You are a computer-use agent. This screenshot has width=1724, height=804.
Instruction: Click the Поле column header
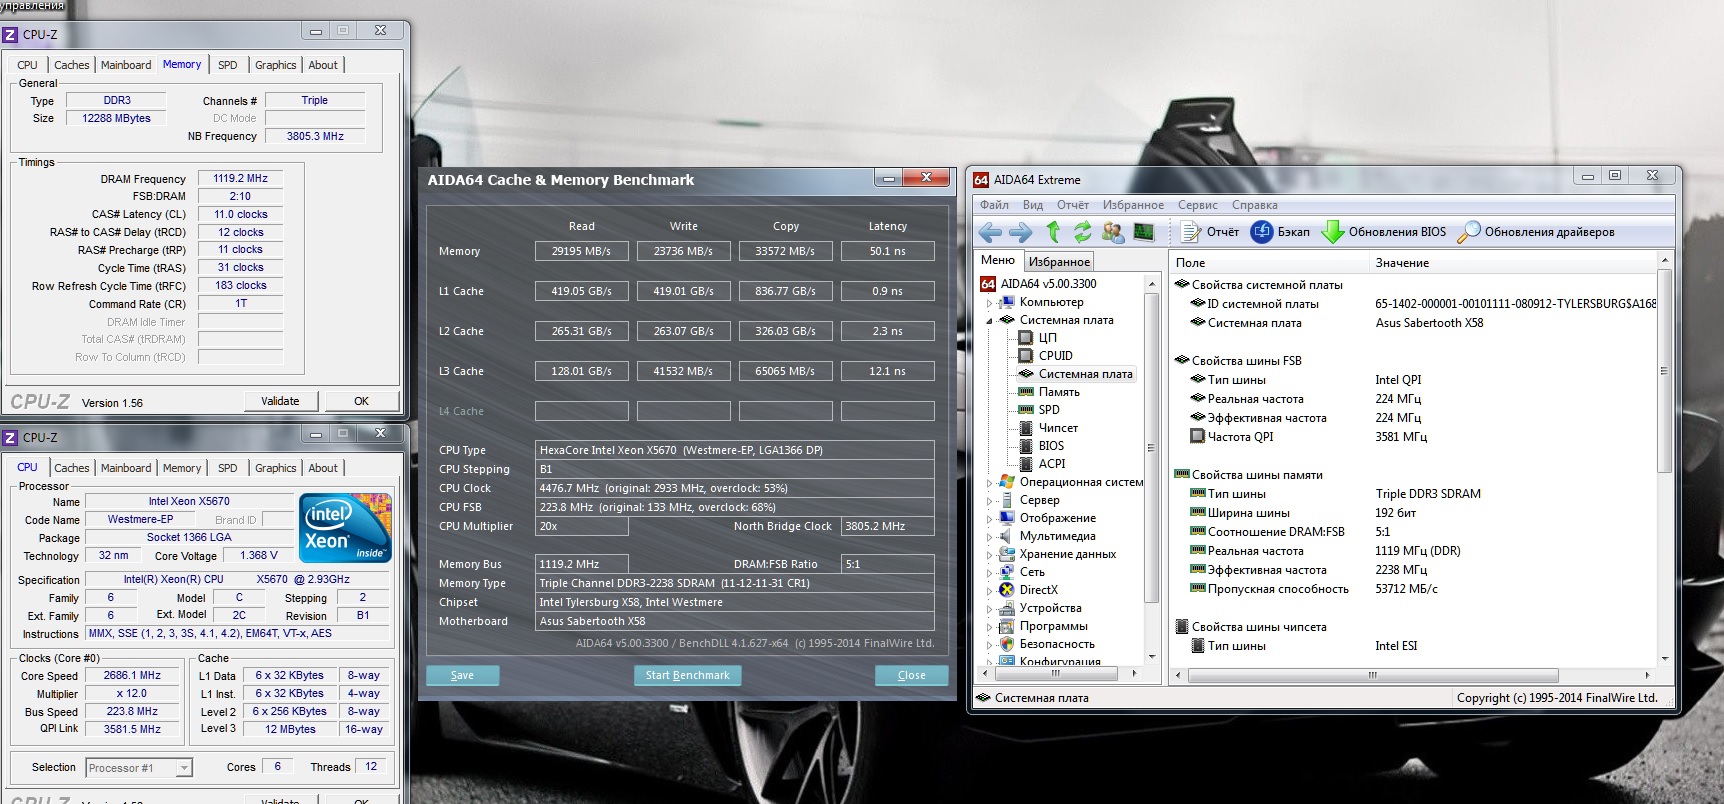pos(1269,263)
